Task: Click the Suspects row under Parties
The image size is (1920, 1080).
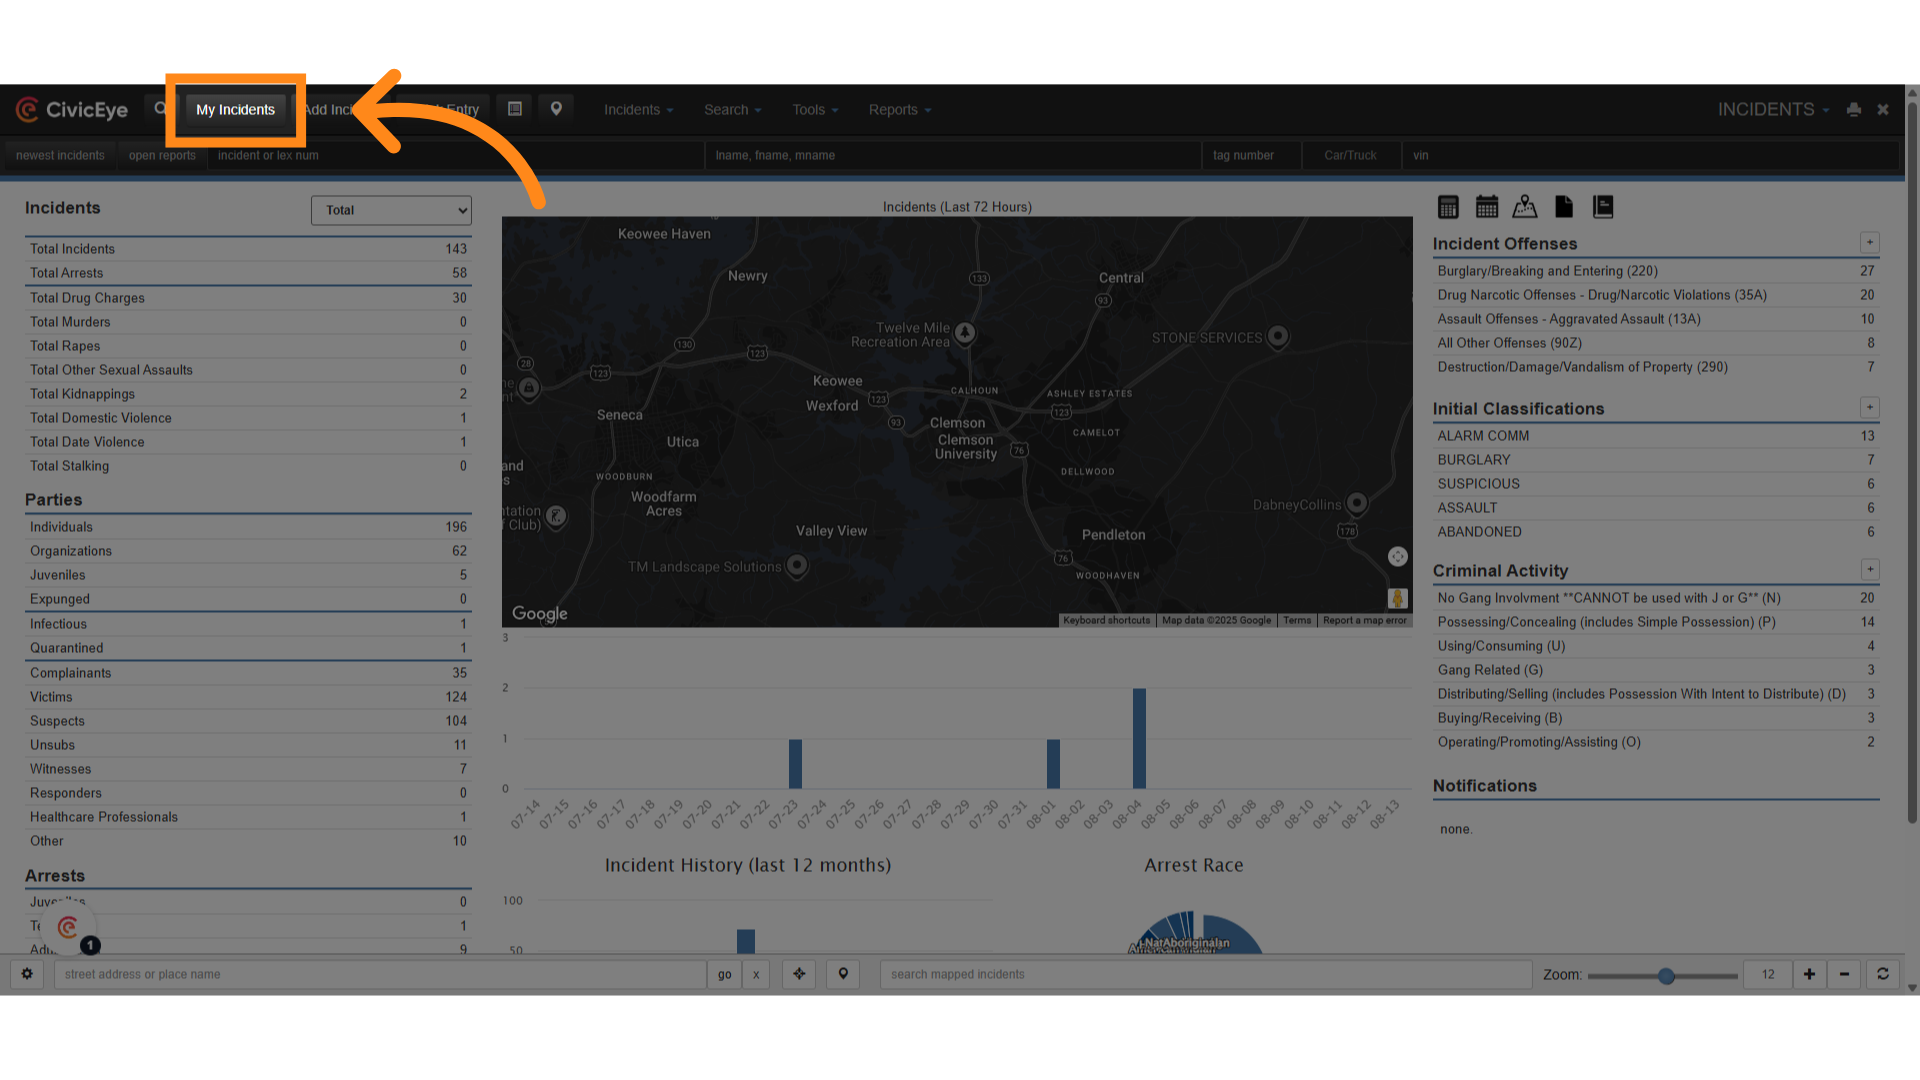Action: point(248,721)
